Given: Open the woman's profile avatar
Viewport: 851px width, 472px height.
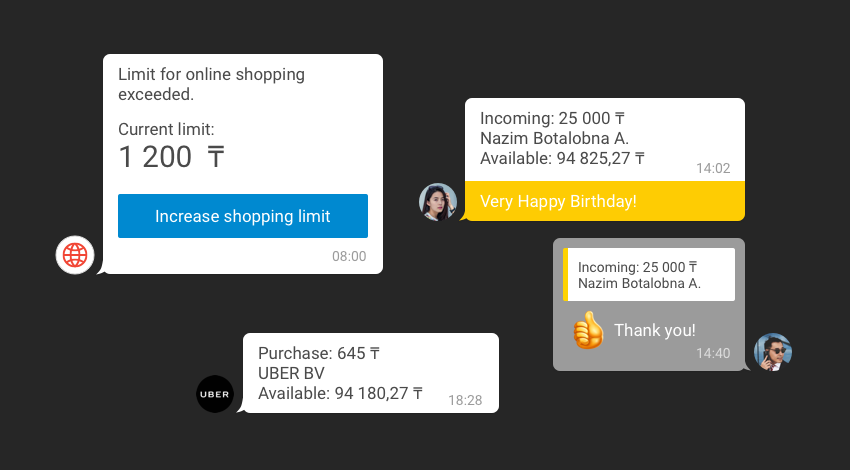Looking at the screenshot, I should (438, 202).
